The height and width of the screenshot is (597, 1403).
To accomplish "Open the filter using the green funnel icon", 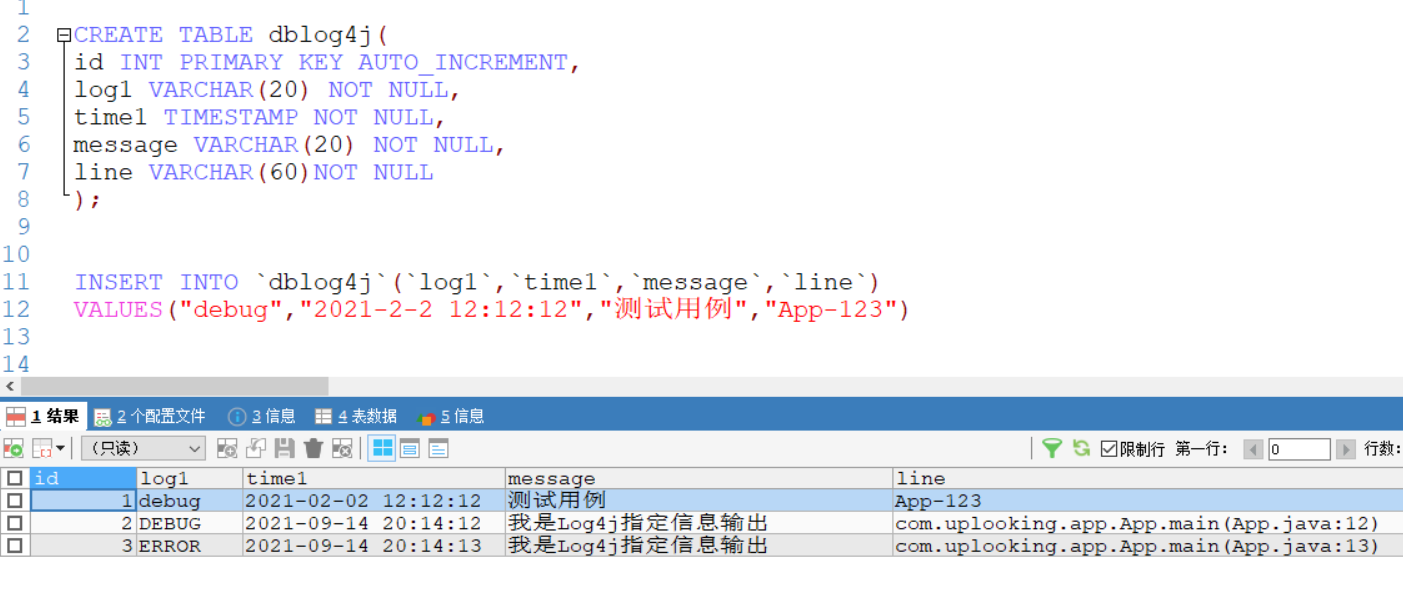I will [x=1053, y=448].
